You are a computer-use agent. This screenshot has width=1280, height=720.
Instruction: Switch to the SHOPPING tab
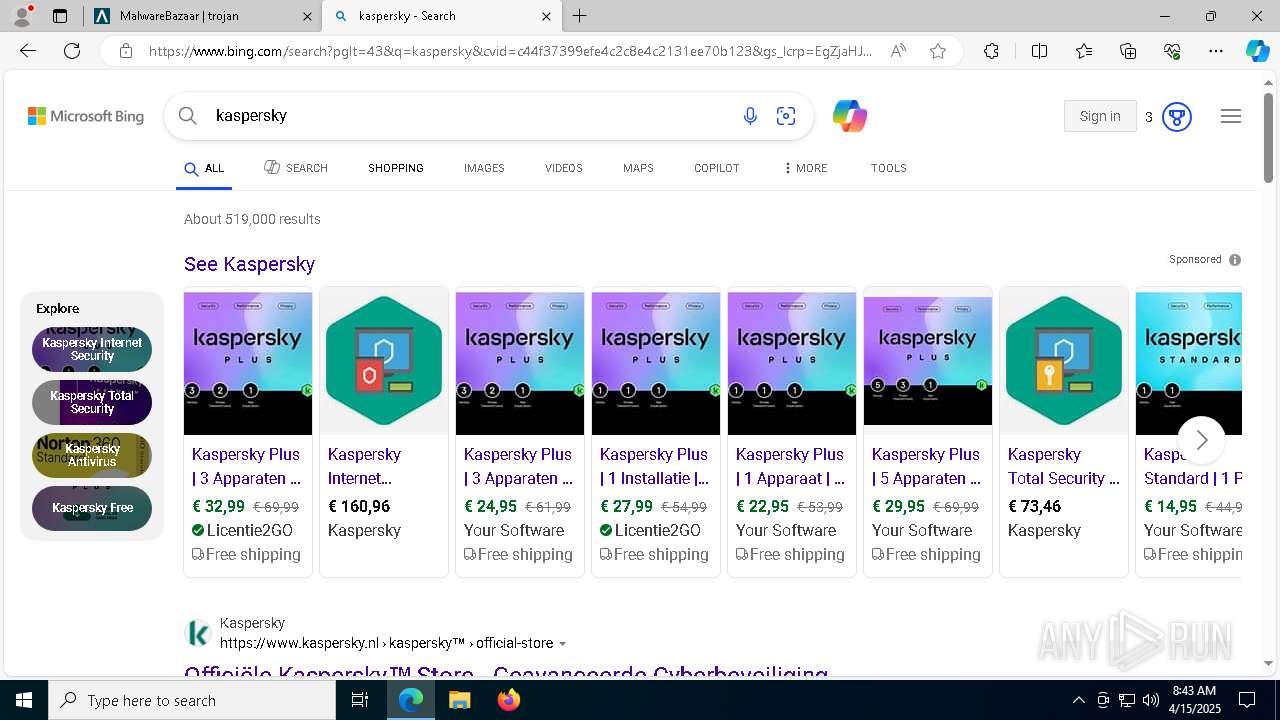pos(396,168)
